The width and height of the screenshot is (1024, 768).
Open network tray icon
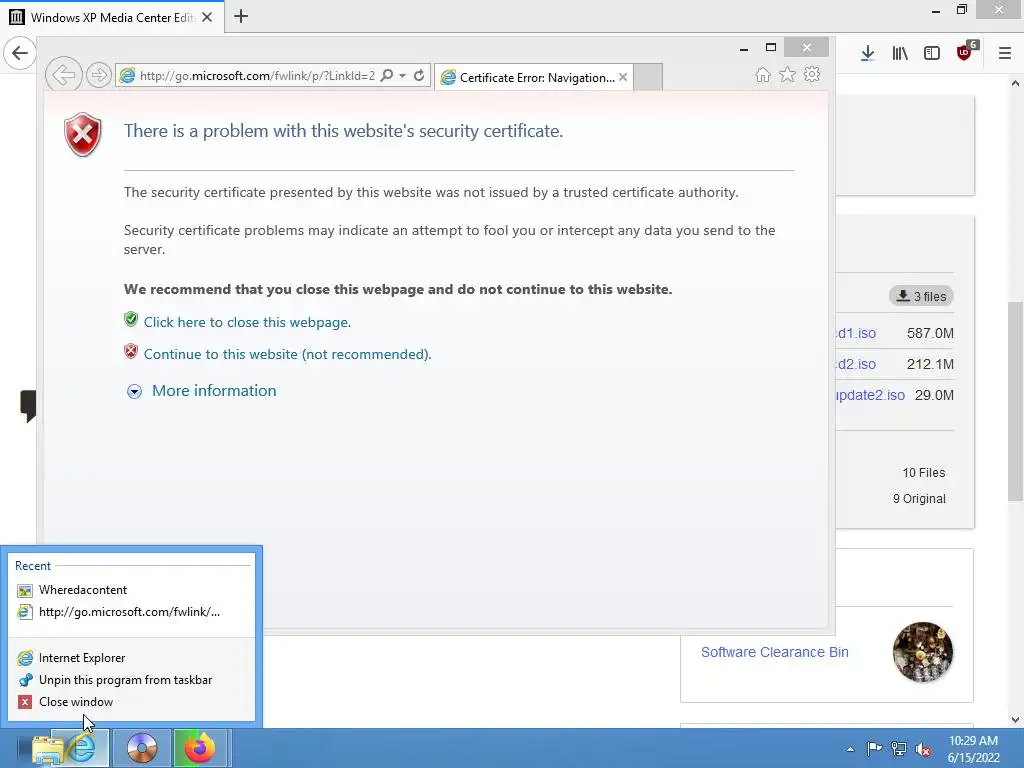[x=899, y=749]
